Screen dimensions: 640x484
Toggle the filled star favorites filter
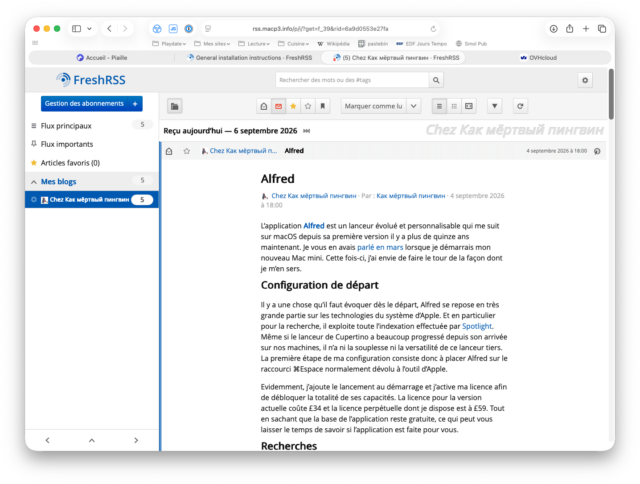click(293, 107)
